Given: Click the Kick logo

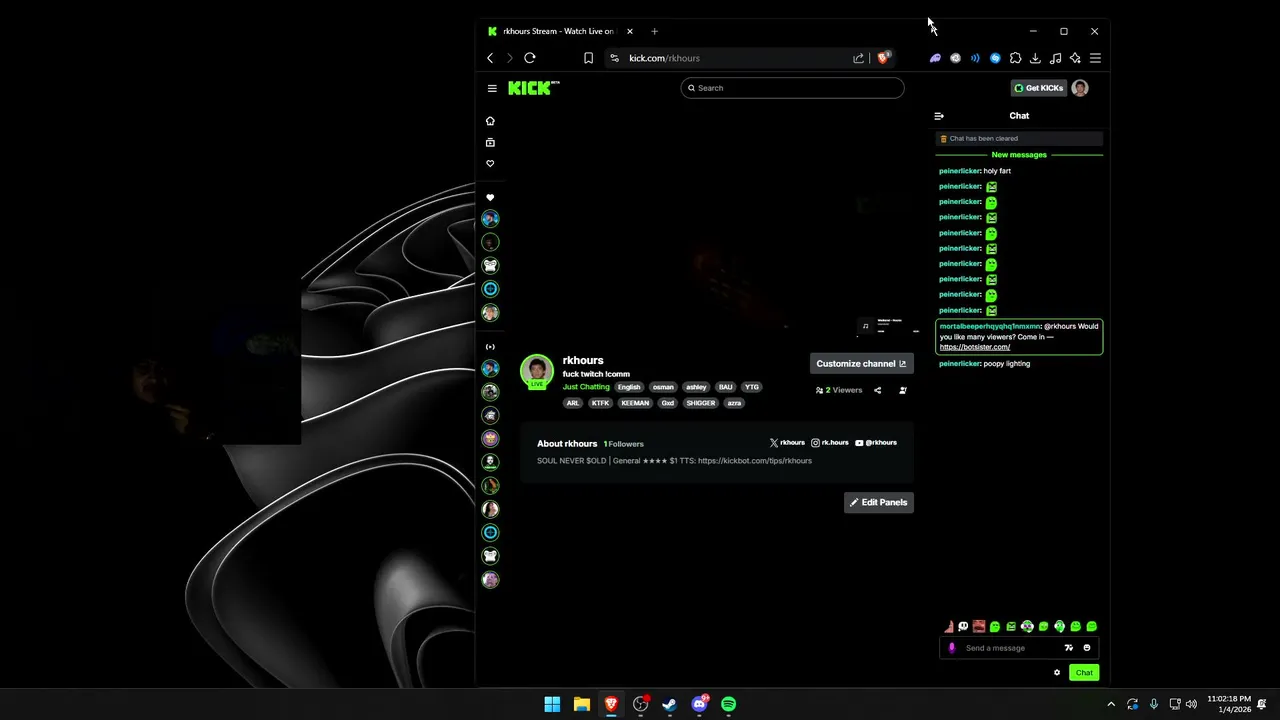Looking at the screenshot, I should [533, 88].
